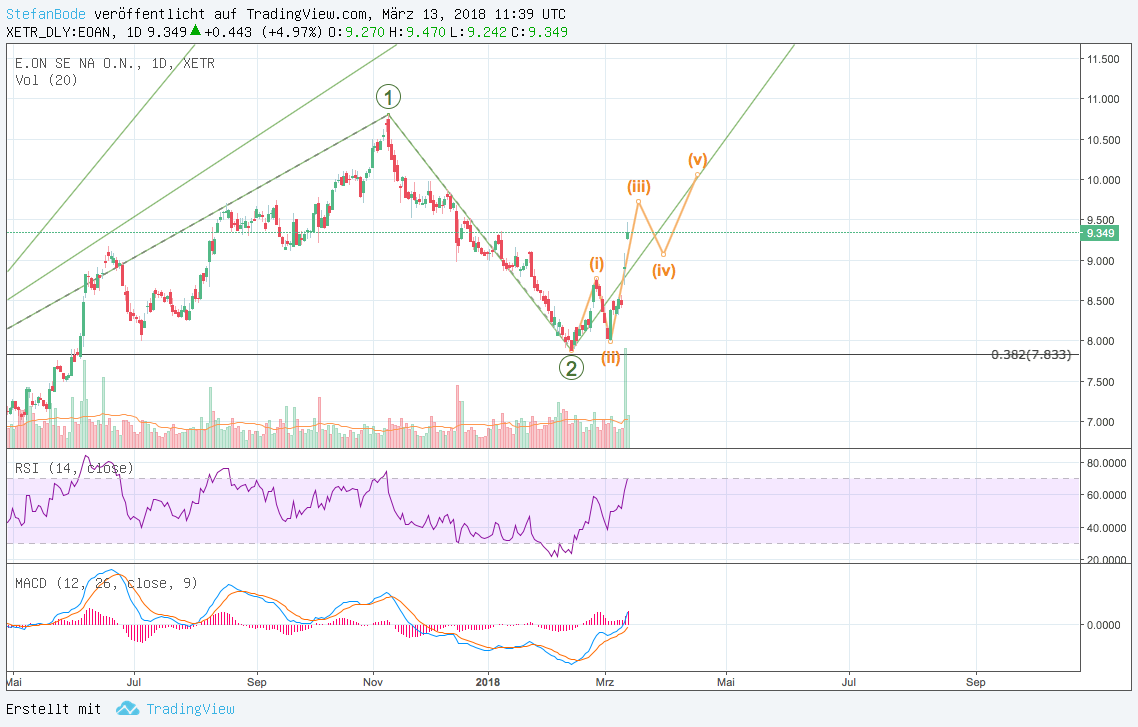The image size is (1138, 727).
Task: Click the high value H:9.470
Action: tap(417, 32)
